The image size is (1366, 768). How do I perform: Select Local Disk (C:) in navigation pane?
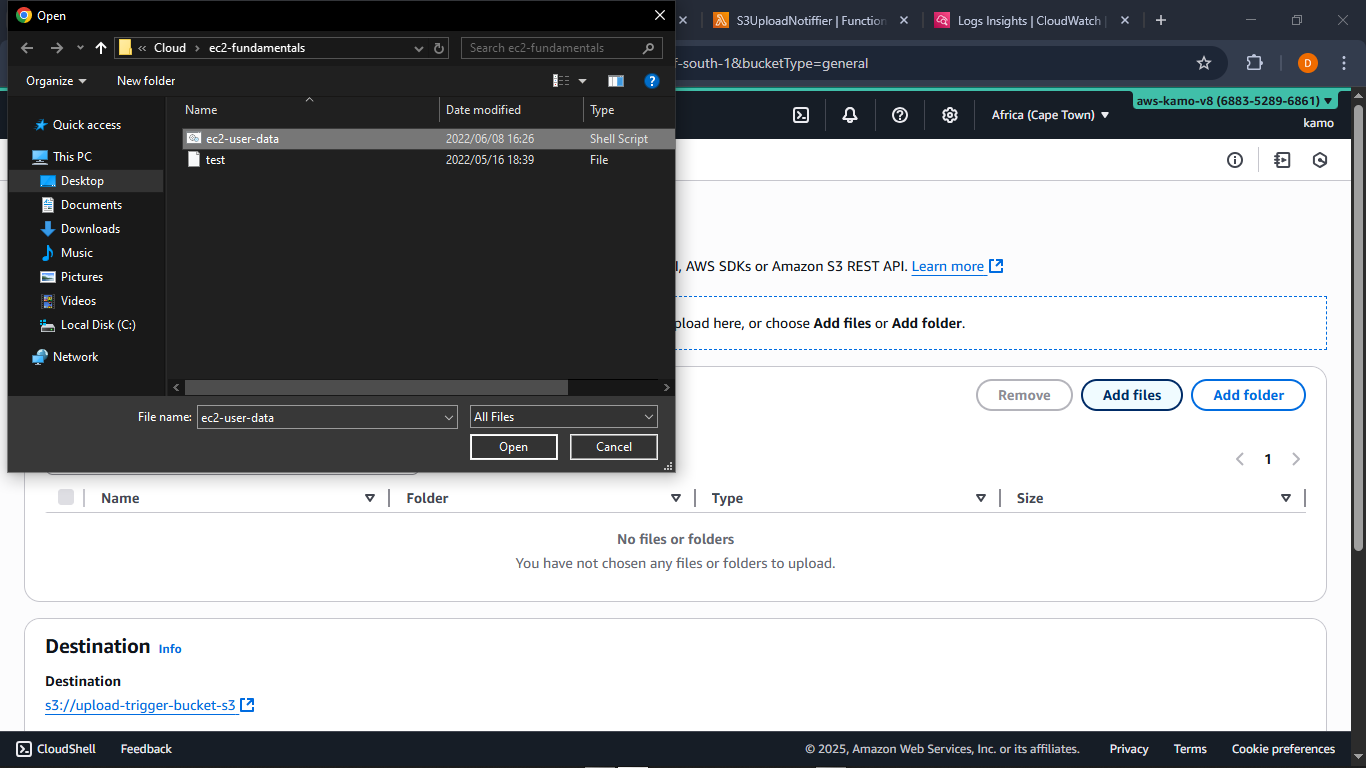(x=98, y=325)
